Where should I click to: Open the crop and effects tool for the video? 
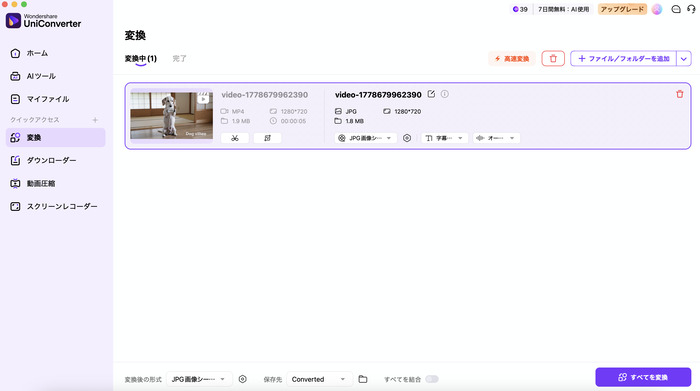267,138
